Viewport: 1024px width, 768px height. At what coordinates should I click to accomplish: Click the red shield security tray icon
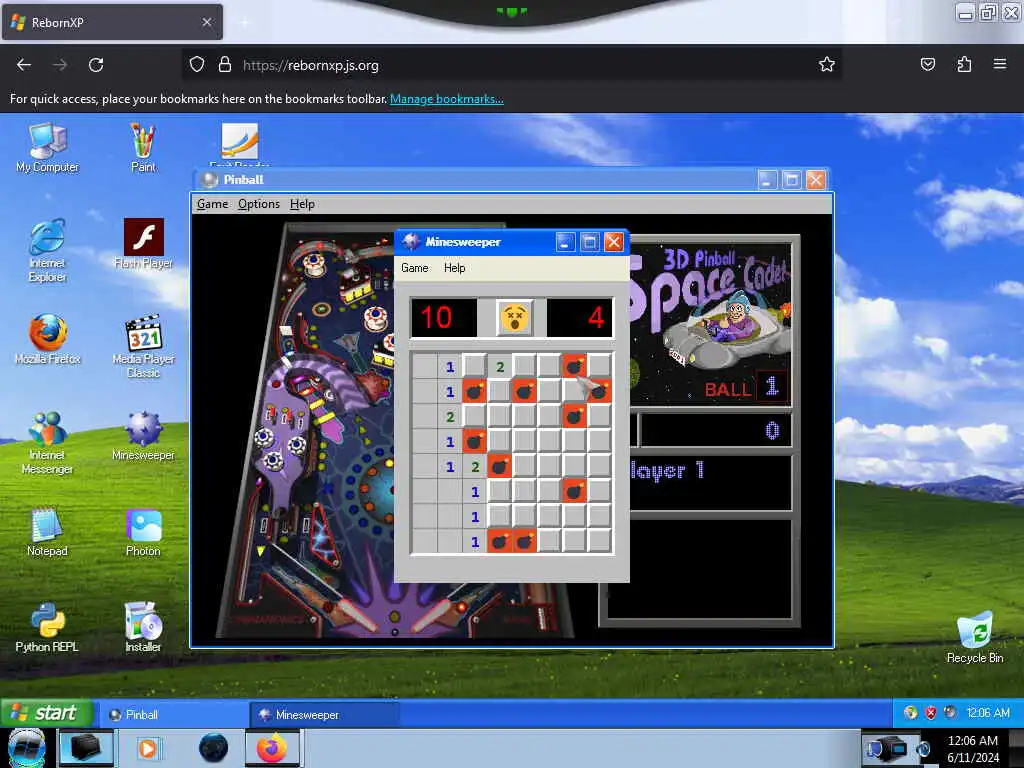931,713
